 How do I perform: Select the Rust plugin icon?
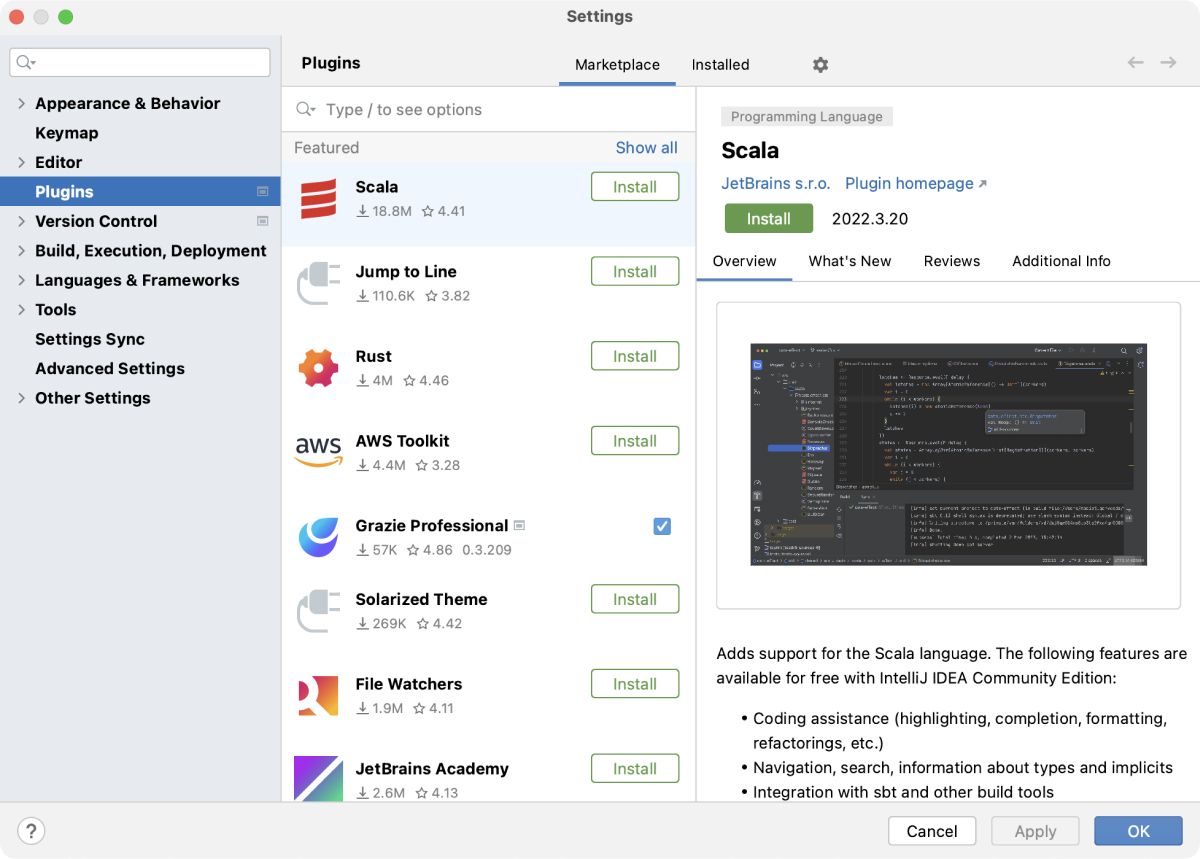click(320, 366)
